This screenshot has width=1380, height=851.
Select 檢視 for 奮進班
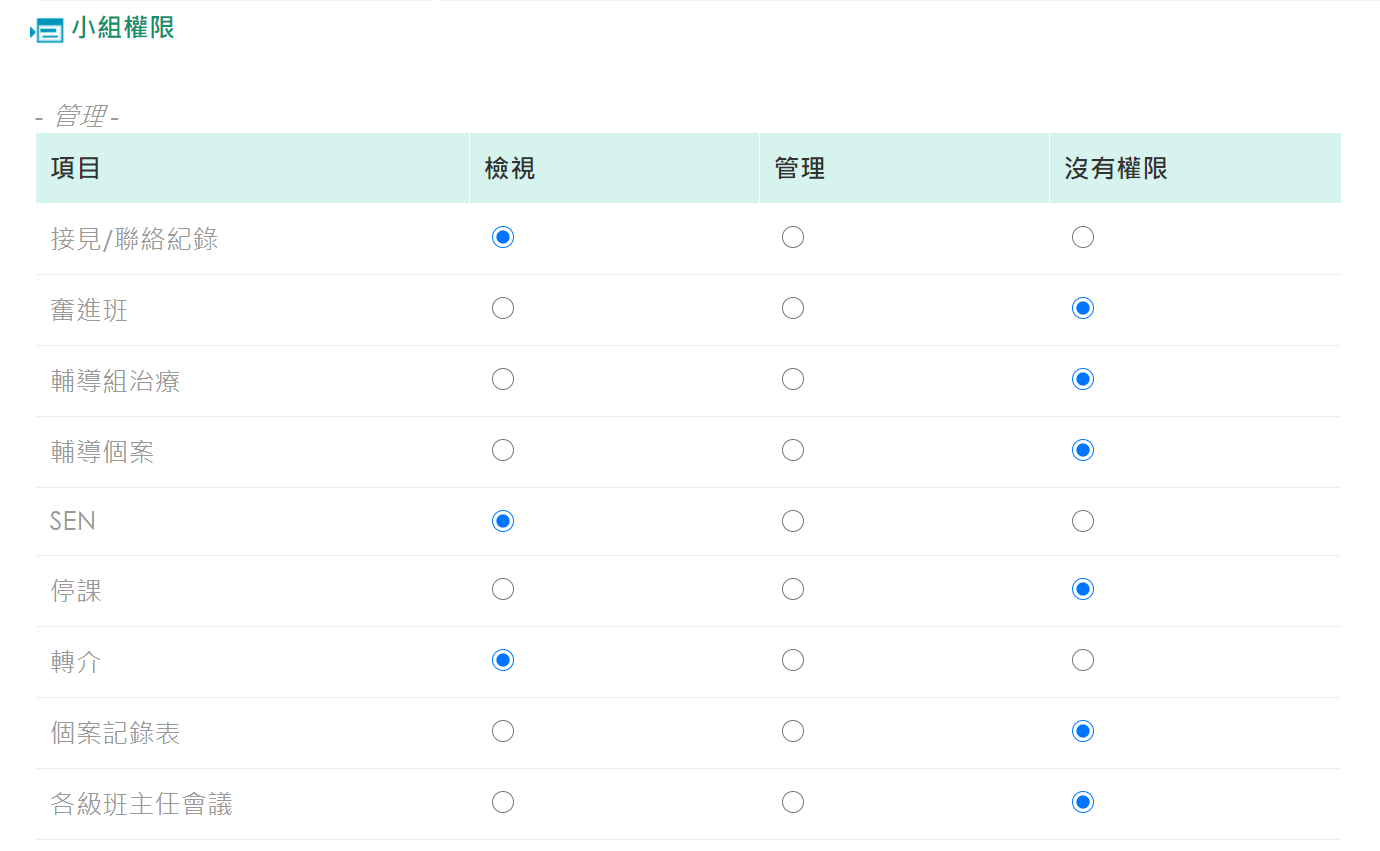(x=503, y=308)
